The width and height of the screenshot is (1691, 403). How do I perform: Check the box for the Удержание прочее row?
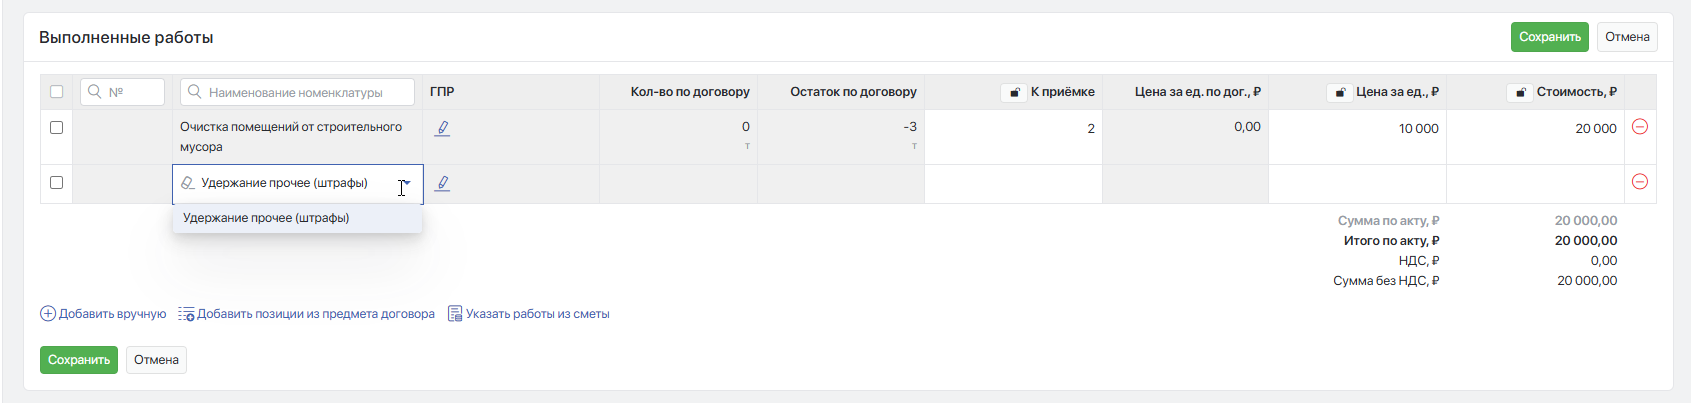(x=57, y=183)
